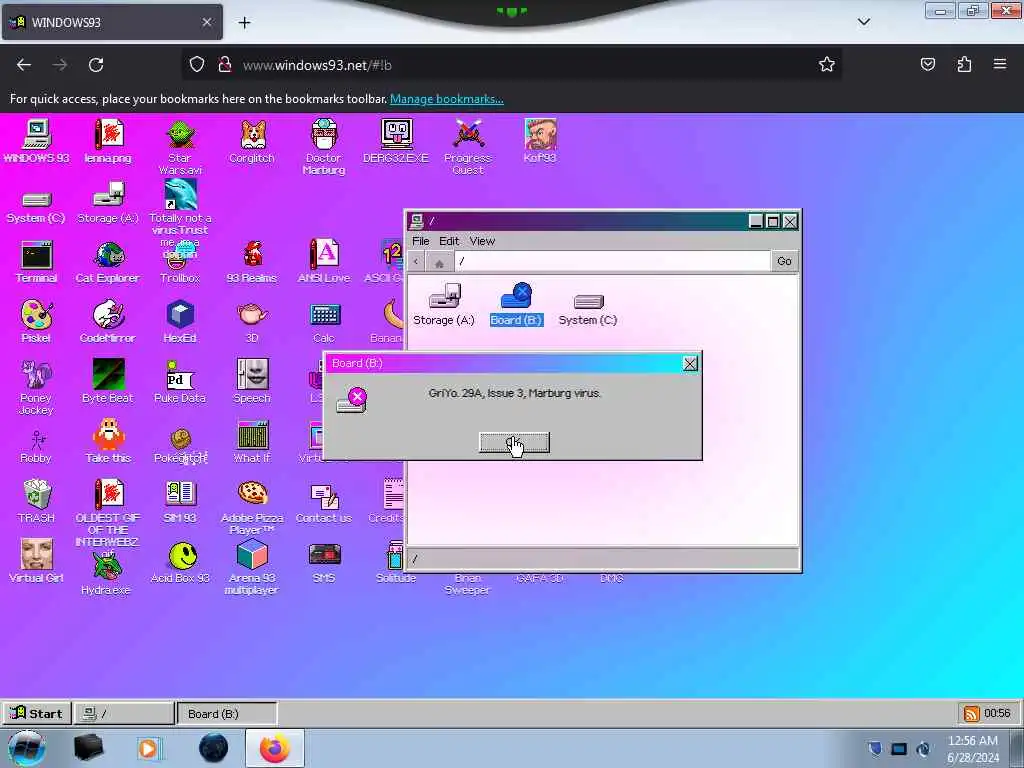The height and width of the screenshot is (768, 1024).
Task: Open lenna.png on the desktop
Action: (108, 142)
